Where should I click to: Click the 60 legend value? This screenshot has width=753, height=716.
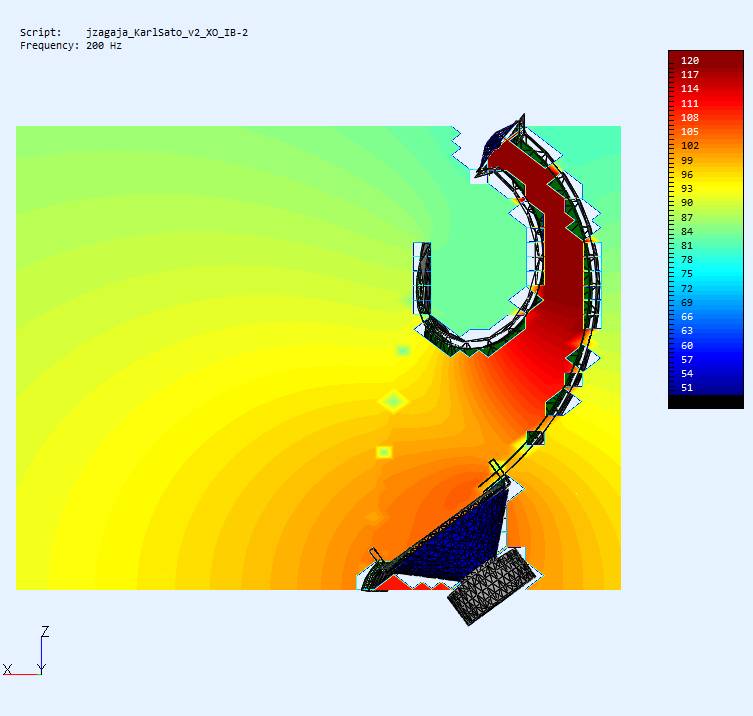coord(687,345)
